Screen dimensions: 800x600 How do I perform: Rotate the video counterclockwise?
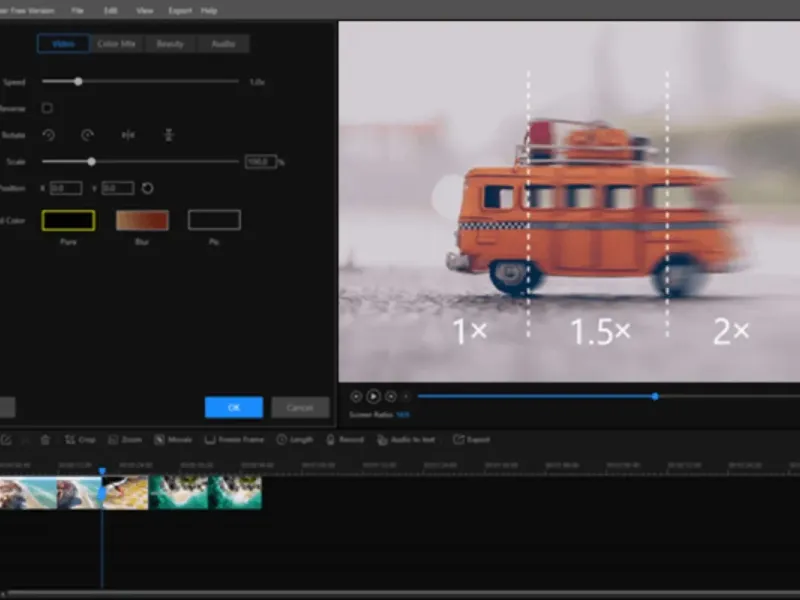point(48,135)
